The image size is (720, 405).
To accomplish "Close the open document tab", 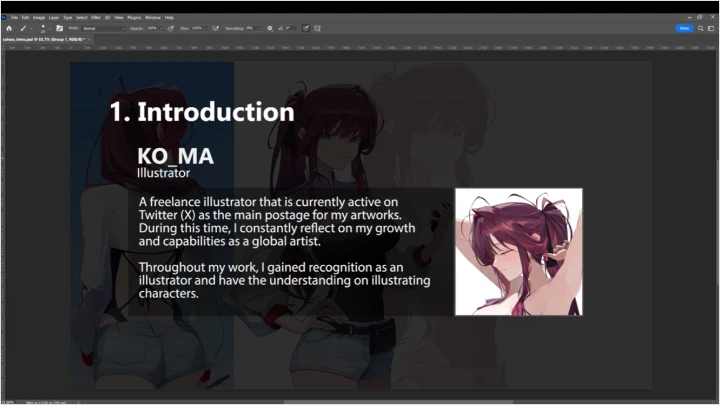I will pos(90,39).
